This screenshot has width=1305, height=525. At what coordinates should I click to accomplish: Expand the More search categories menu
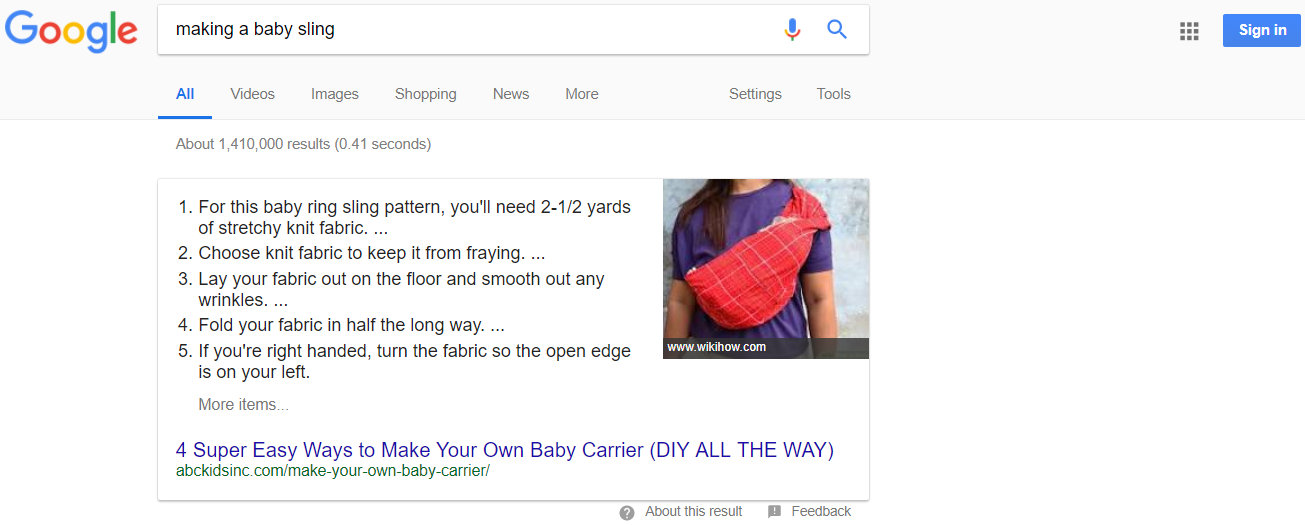(x=581, y=94)
